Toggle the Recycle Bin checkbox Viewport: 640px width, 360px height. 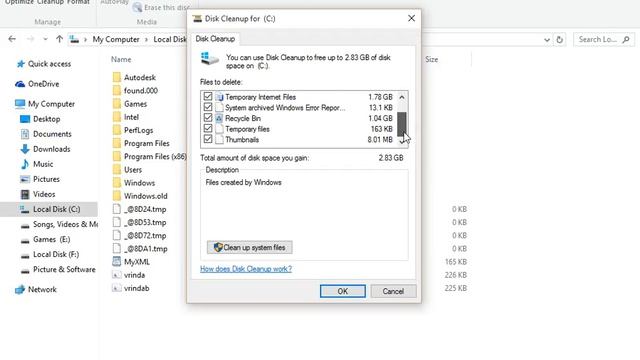[x=208, y=118]
